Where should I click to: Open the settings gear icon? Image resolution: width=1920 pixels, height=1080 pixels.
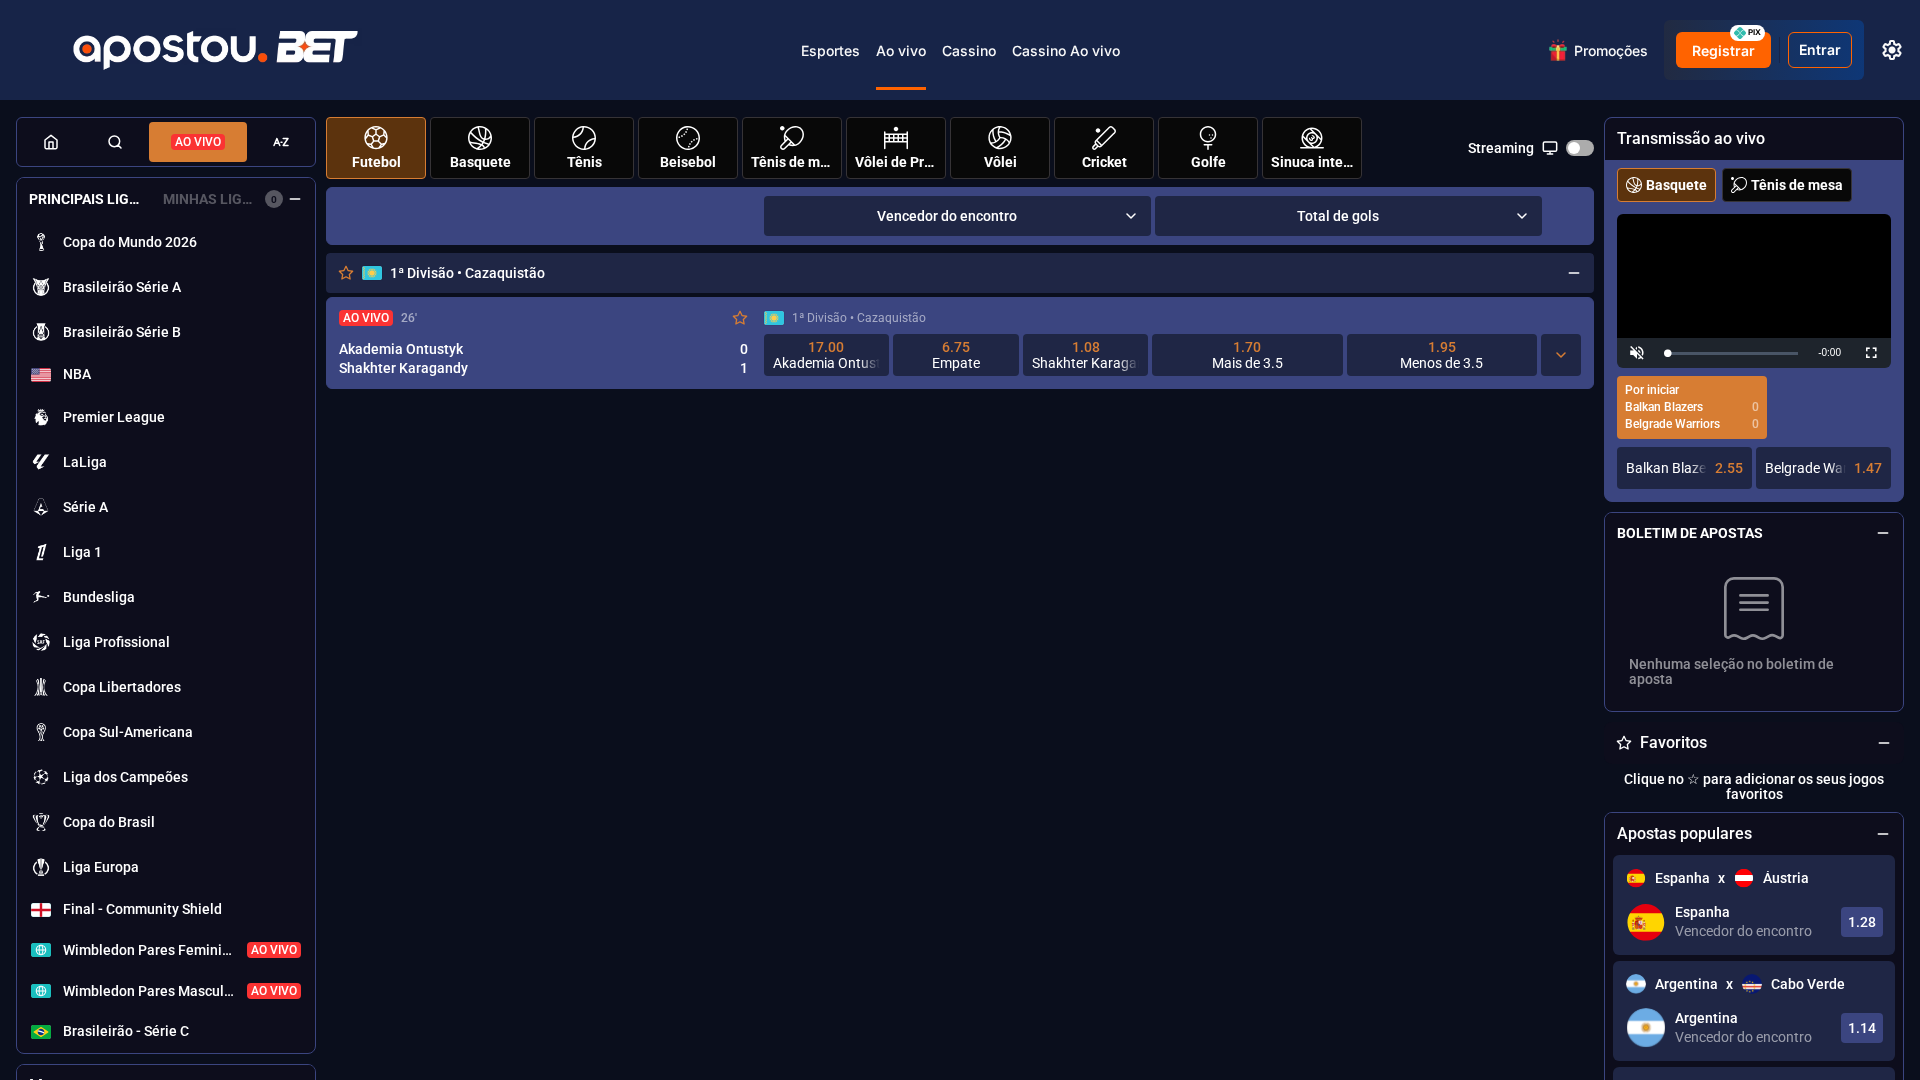(x=1891, y=50)
